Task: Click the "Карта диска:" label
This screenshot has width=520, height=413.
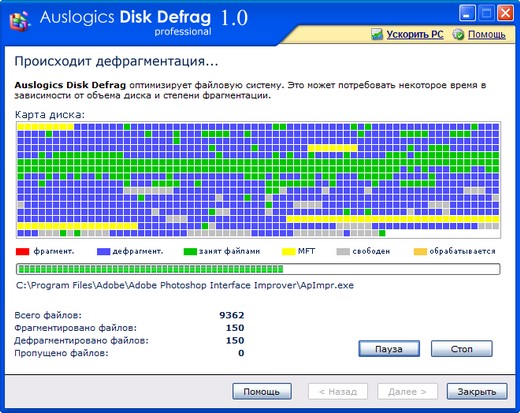Action: (x=50, y=115)
